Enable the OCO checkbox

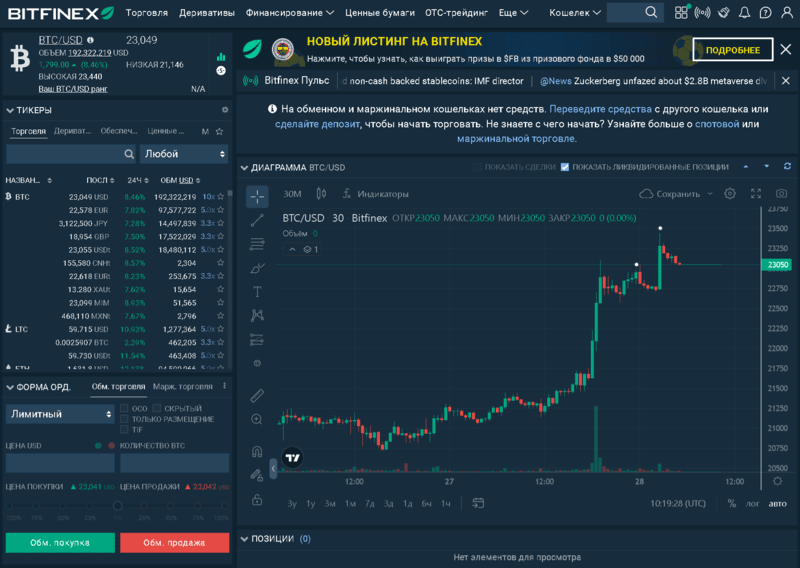(124, 408)
